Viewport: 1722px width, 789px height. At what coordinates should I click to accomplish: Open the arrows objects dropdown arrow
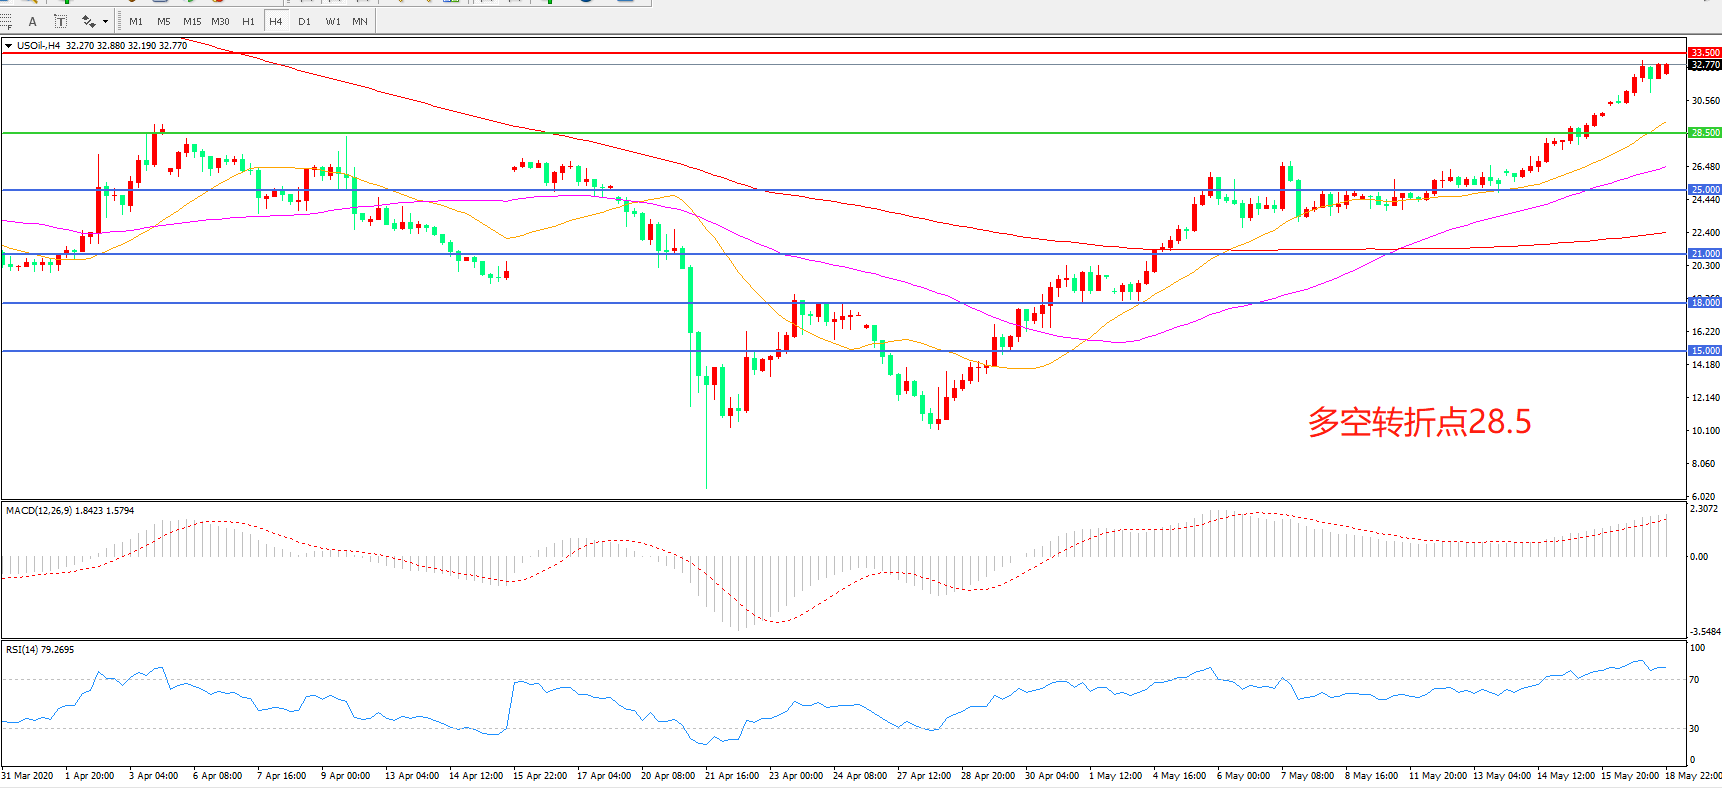pos(105,21)
